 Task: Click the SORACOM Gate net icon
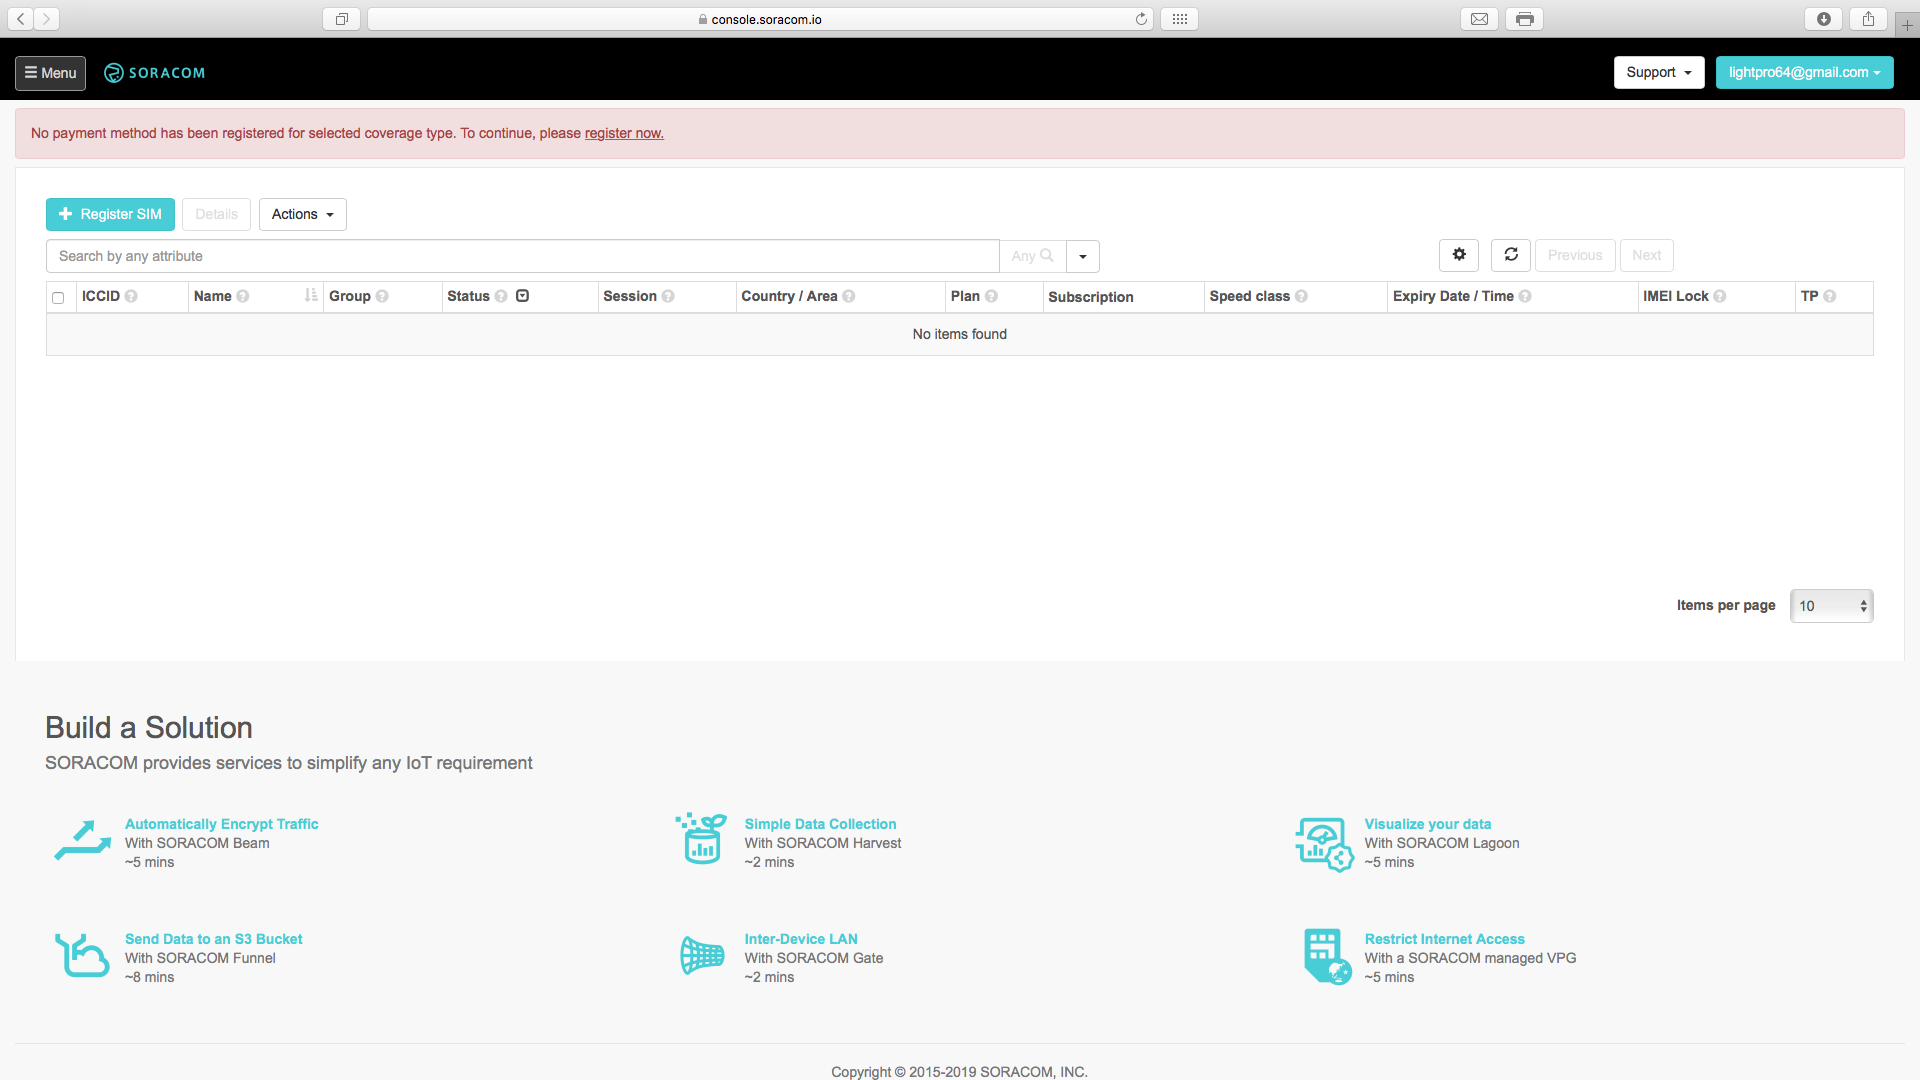click(702, 956)
